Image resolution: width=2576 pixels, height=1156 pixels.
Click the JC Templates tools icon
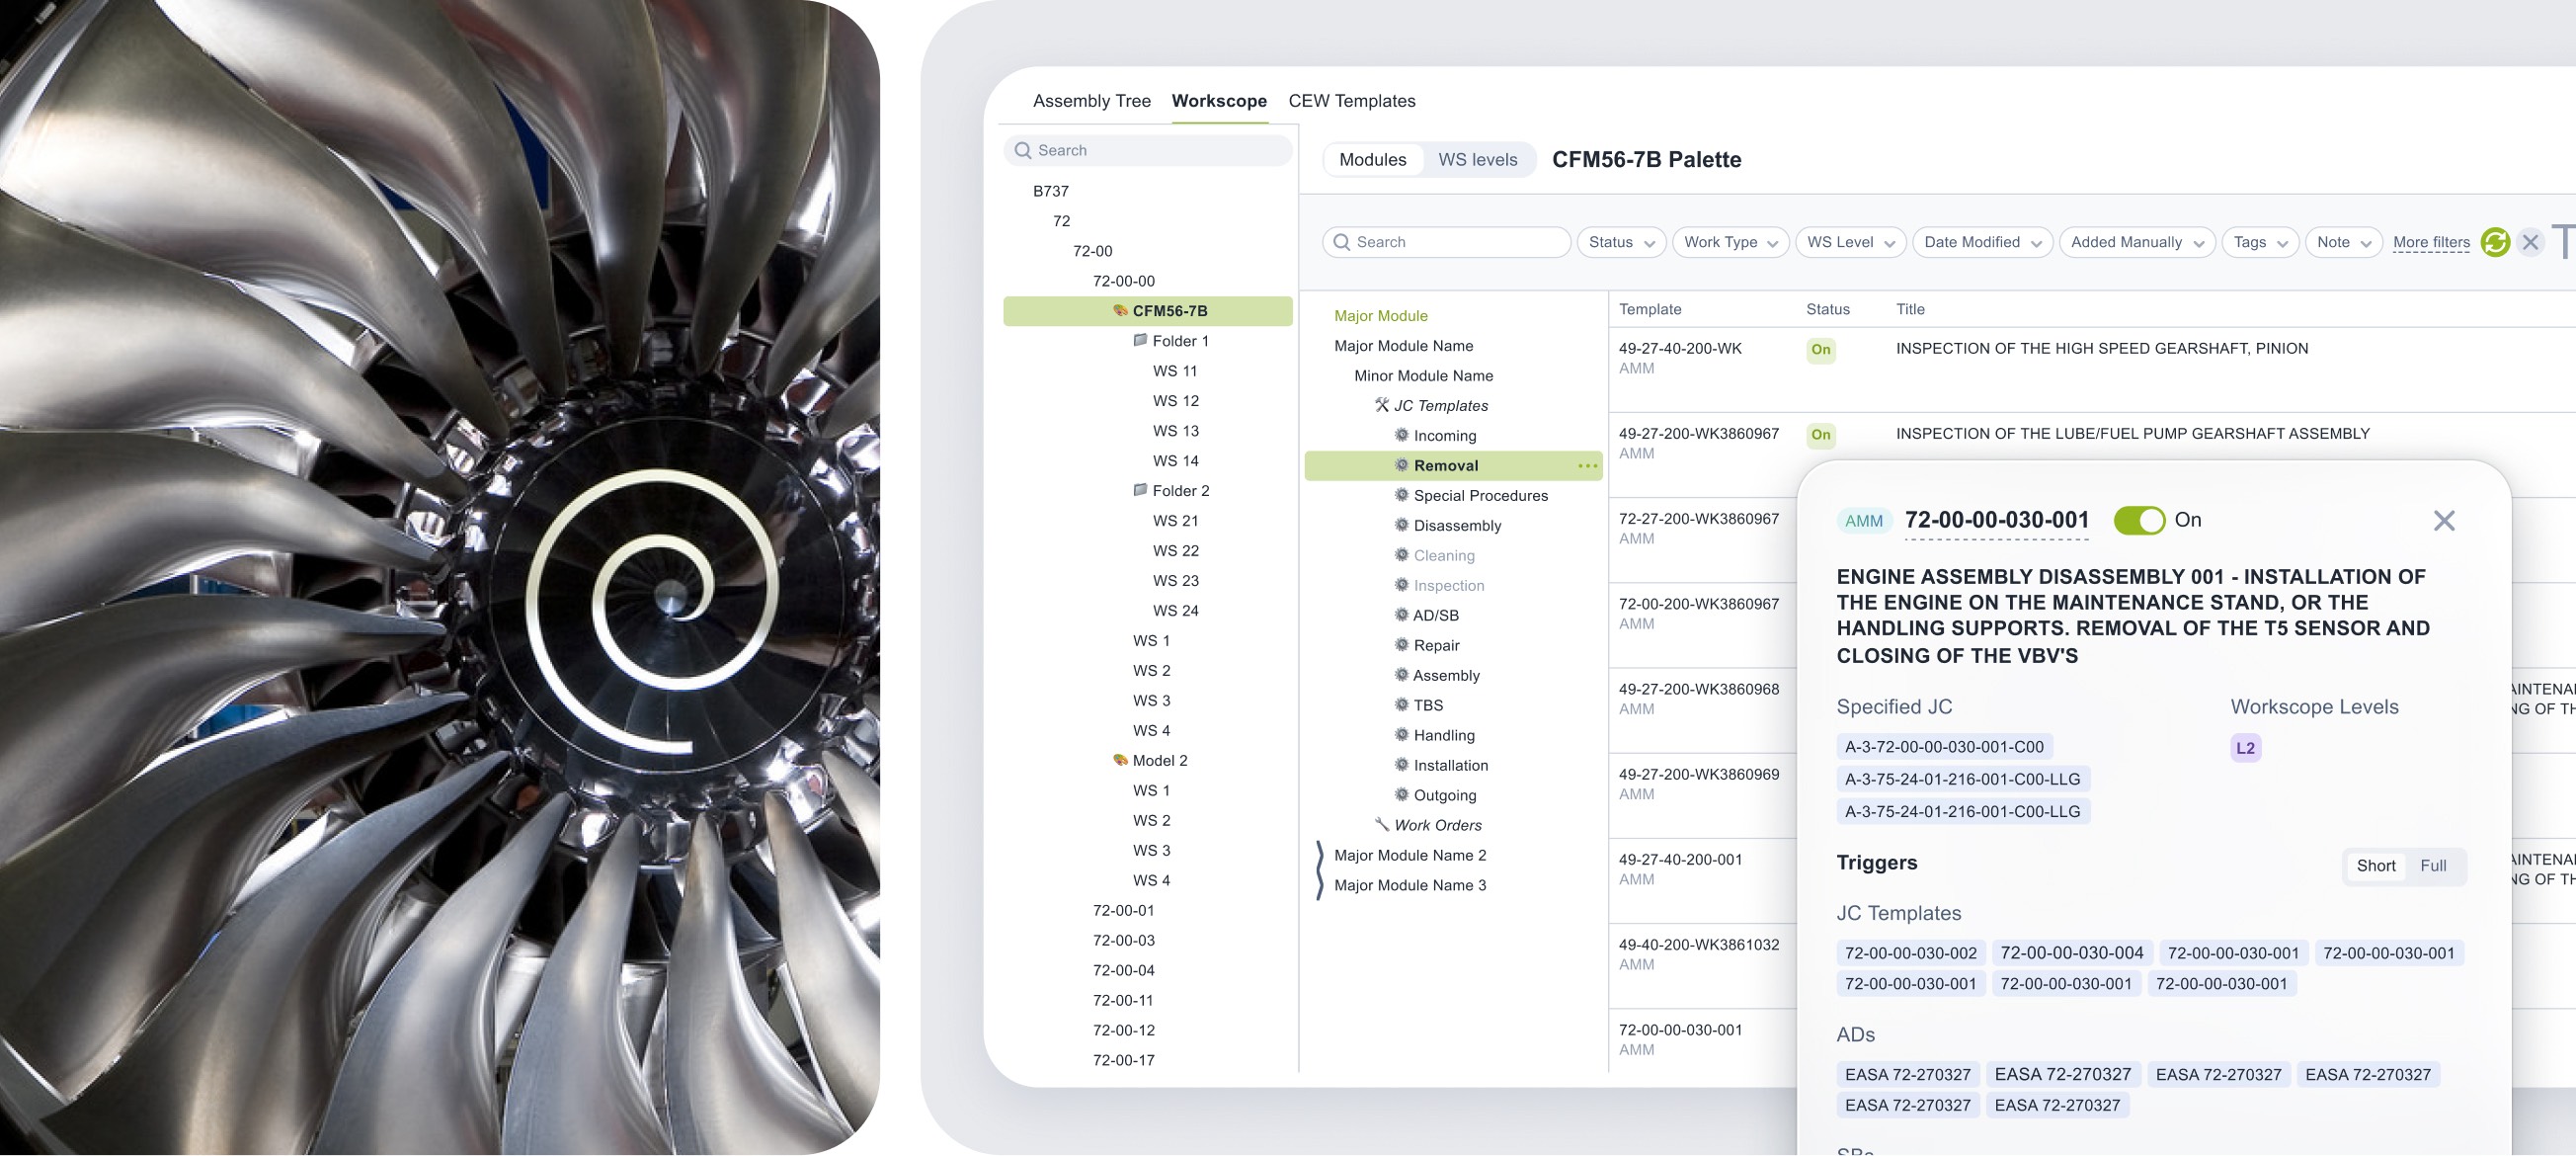1381,405
